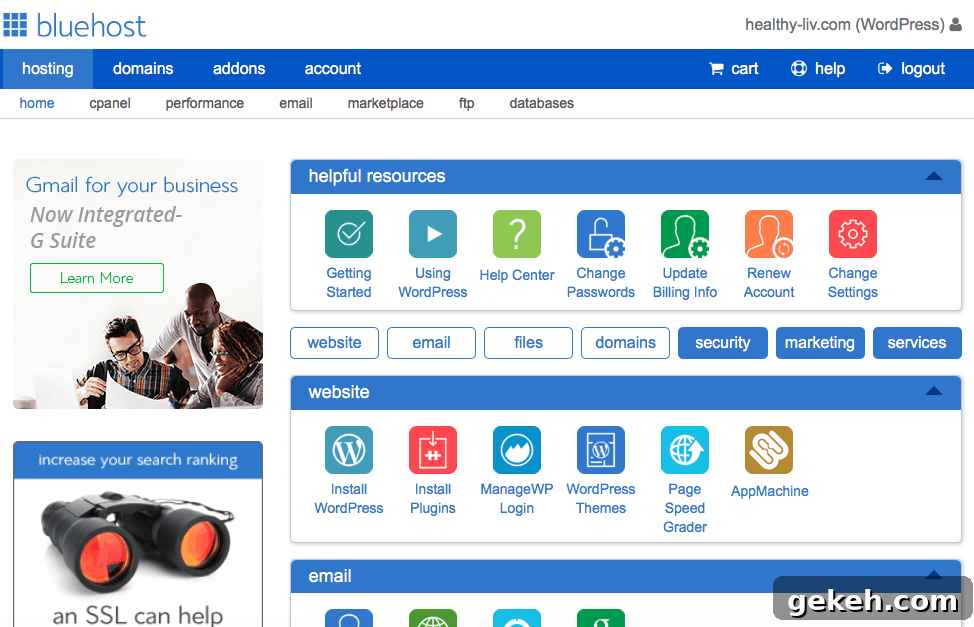The width and height of the screenshot is (974, 627).
Task: Click the Renew Account icon
Action: tap(769, 234)
